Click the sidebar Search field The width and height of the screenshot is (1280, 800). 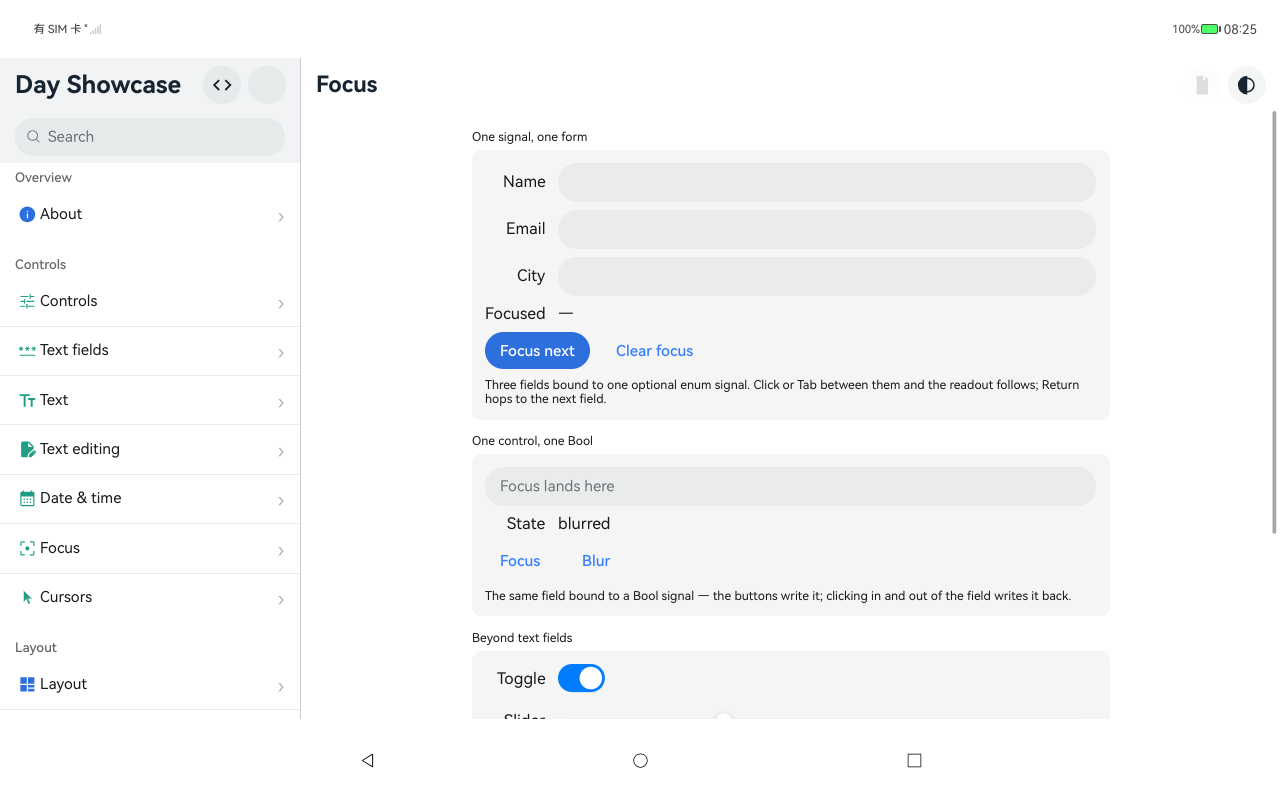coord(150,137)
